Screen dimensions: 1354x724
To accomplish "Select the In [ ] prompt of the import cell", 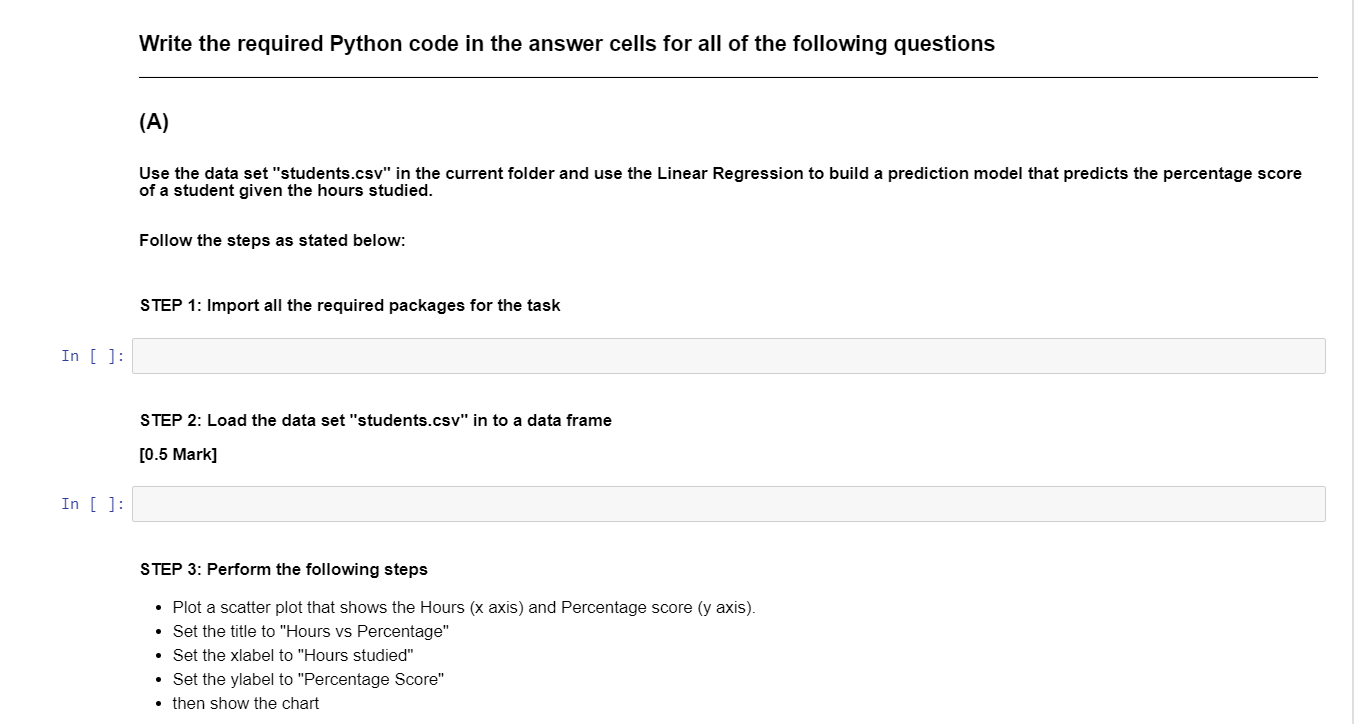I will [x=93, y=356].
